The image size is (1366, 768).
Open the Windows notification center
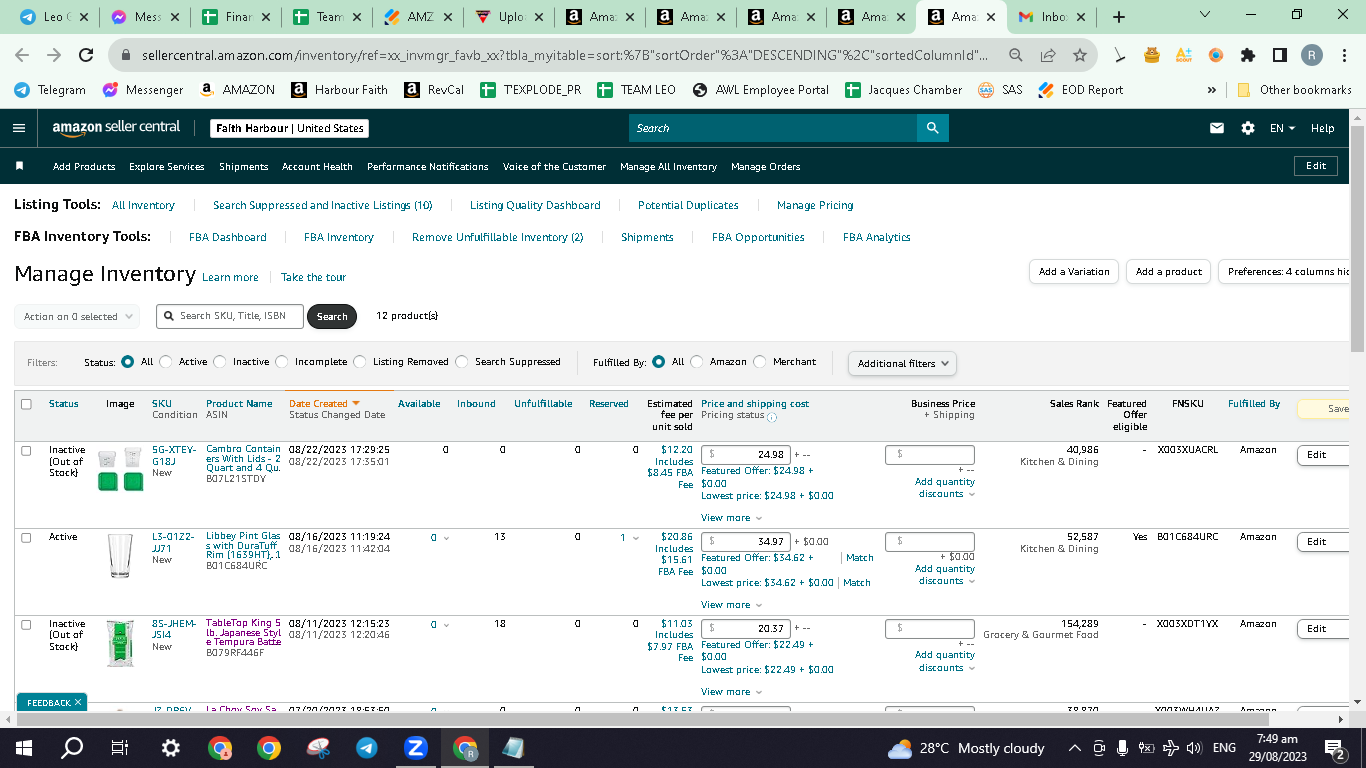tap(1334, 748)
